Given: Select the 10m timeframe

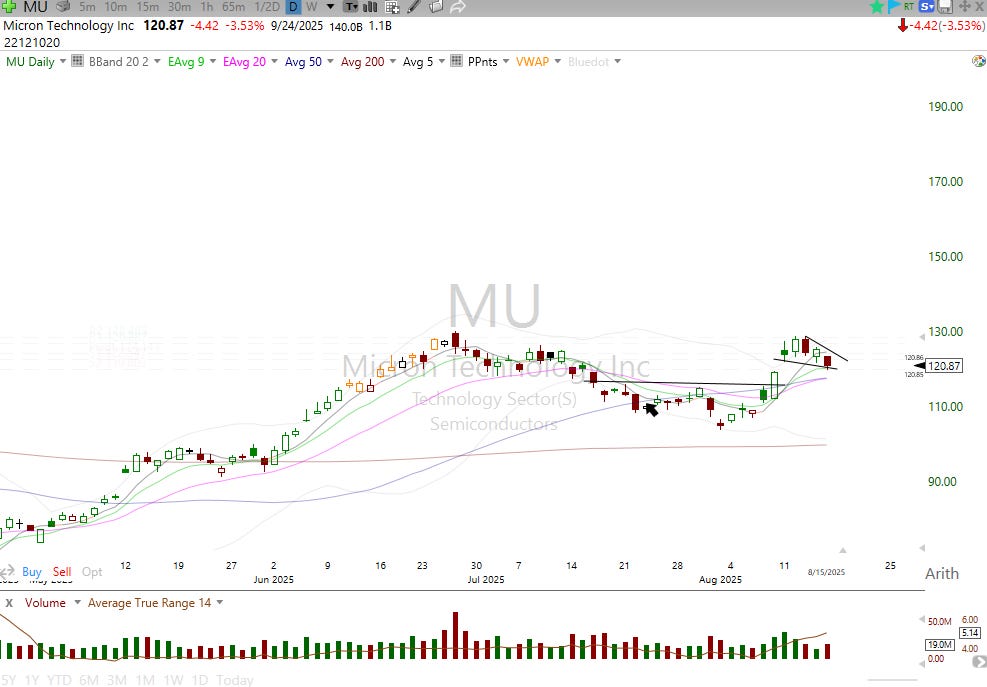Looking at the screenshot, I should click(115, 7).
